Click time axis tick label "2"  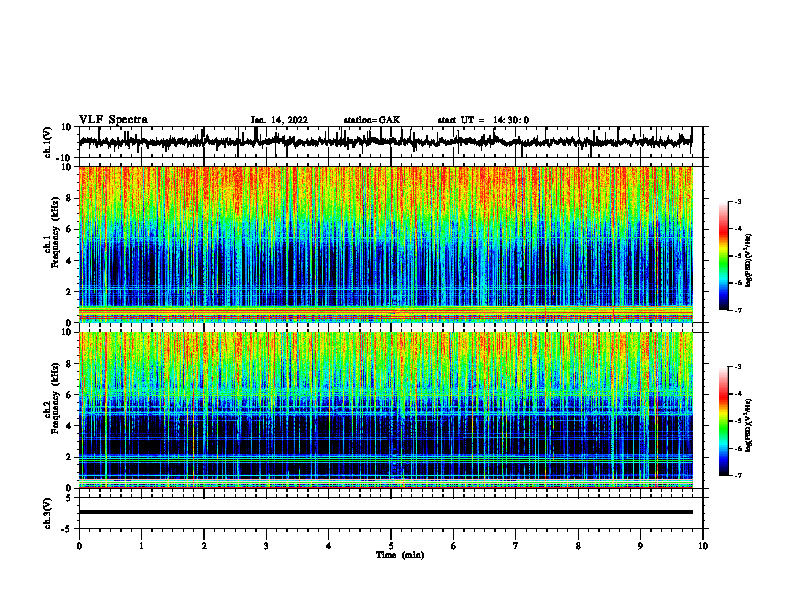tap(204, 546)
